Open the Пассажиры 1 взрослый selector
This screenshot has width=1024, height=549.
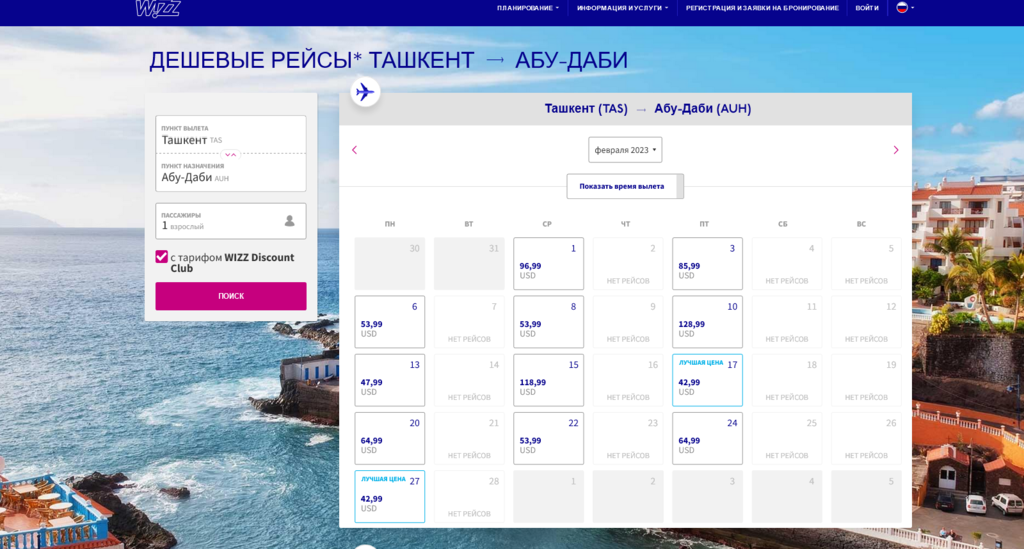click(231, 221)
